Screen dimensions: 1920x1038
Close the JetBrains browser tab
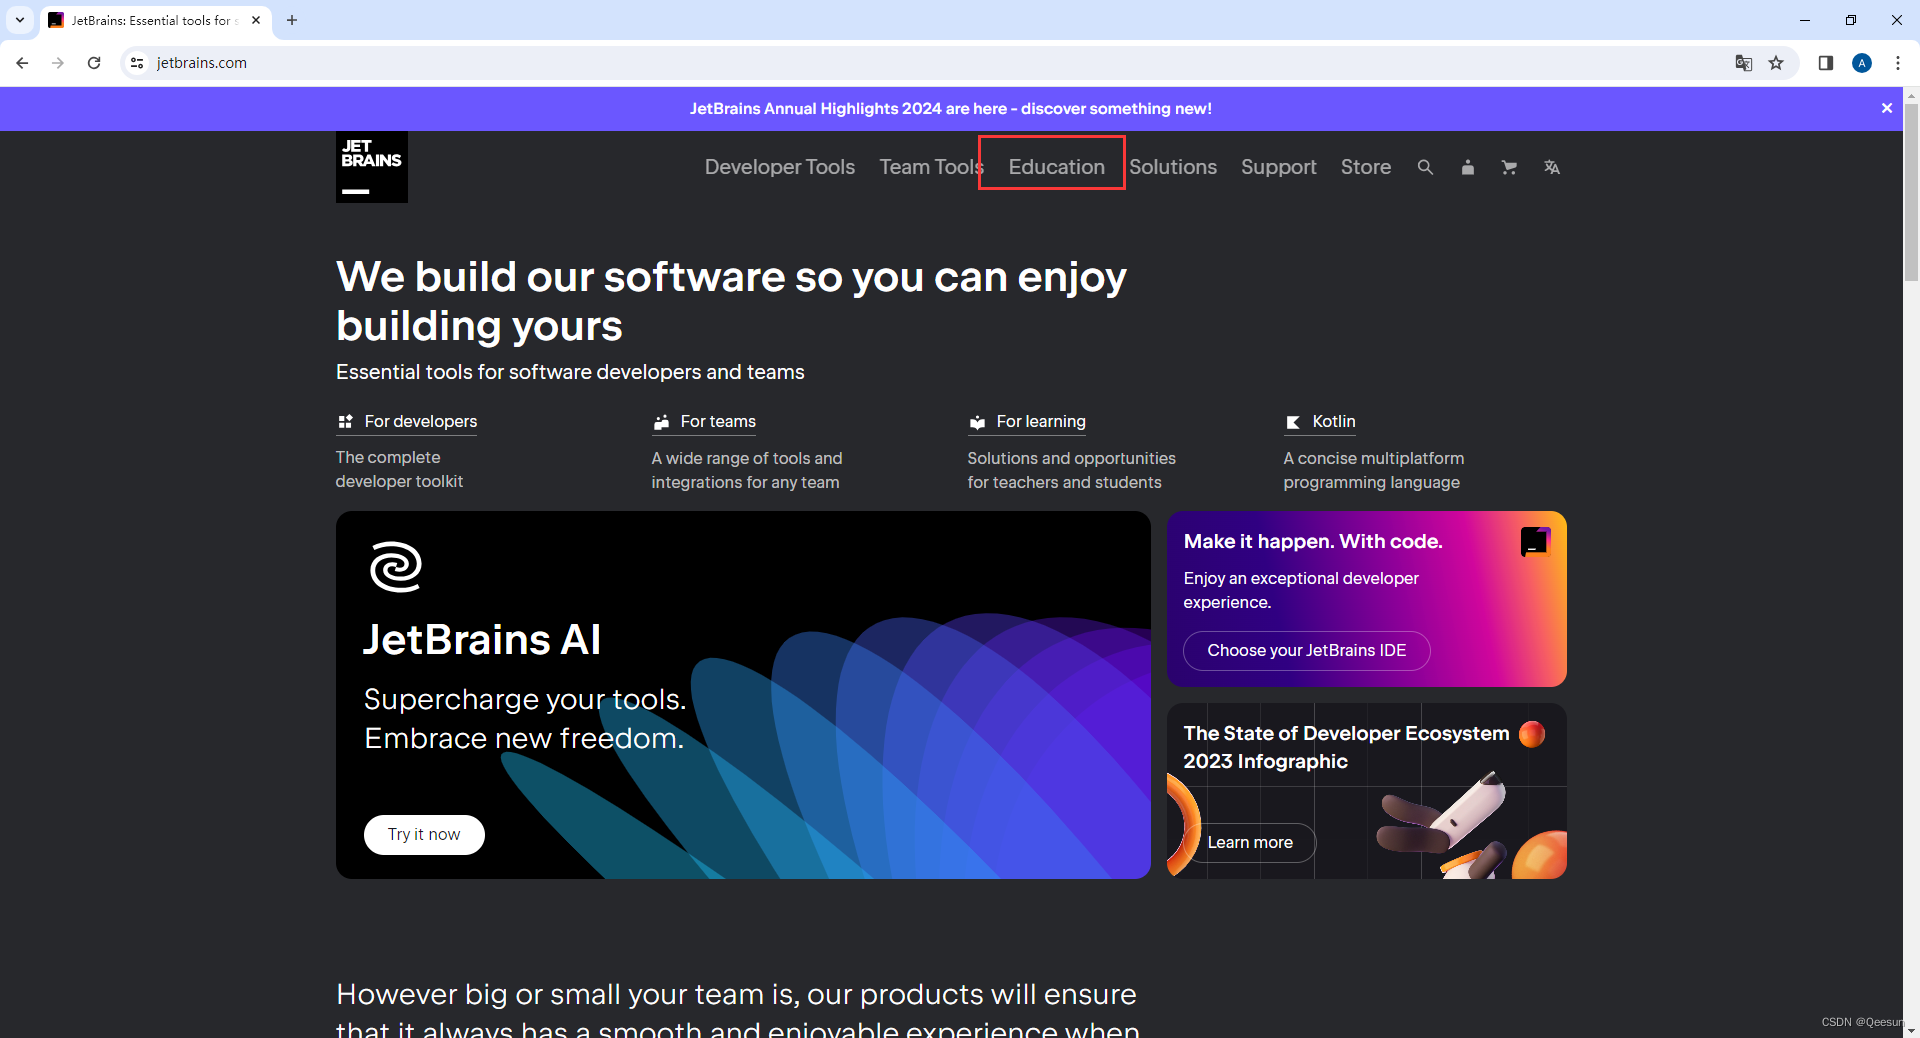256,20
